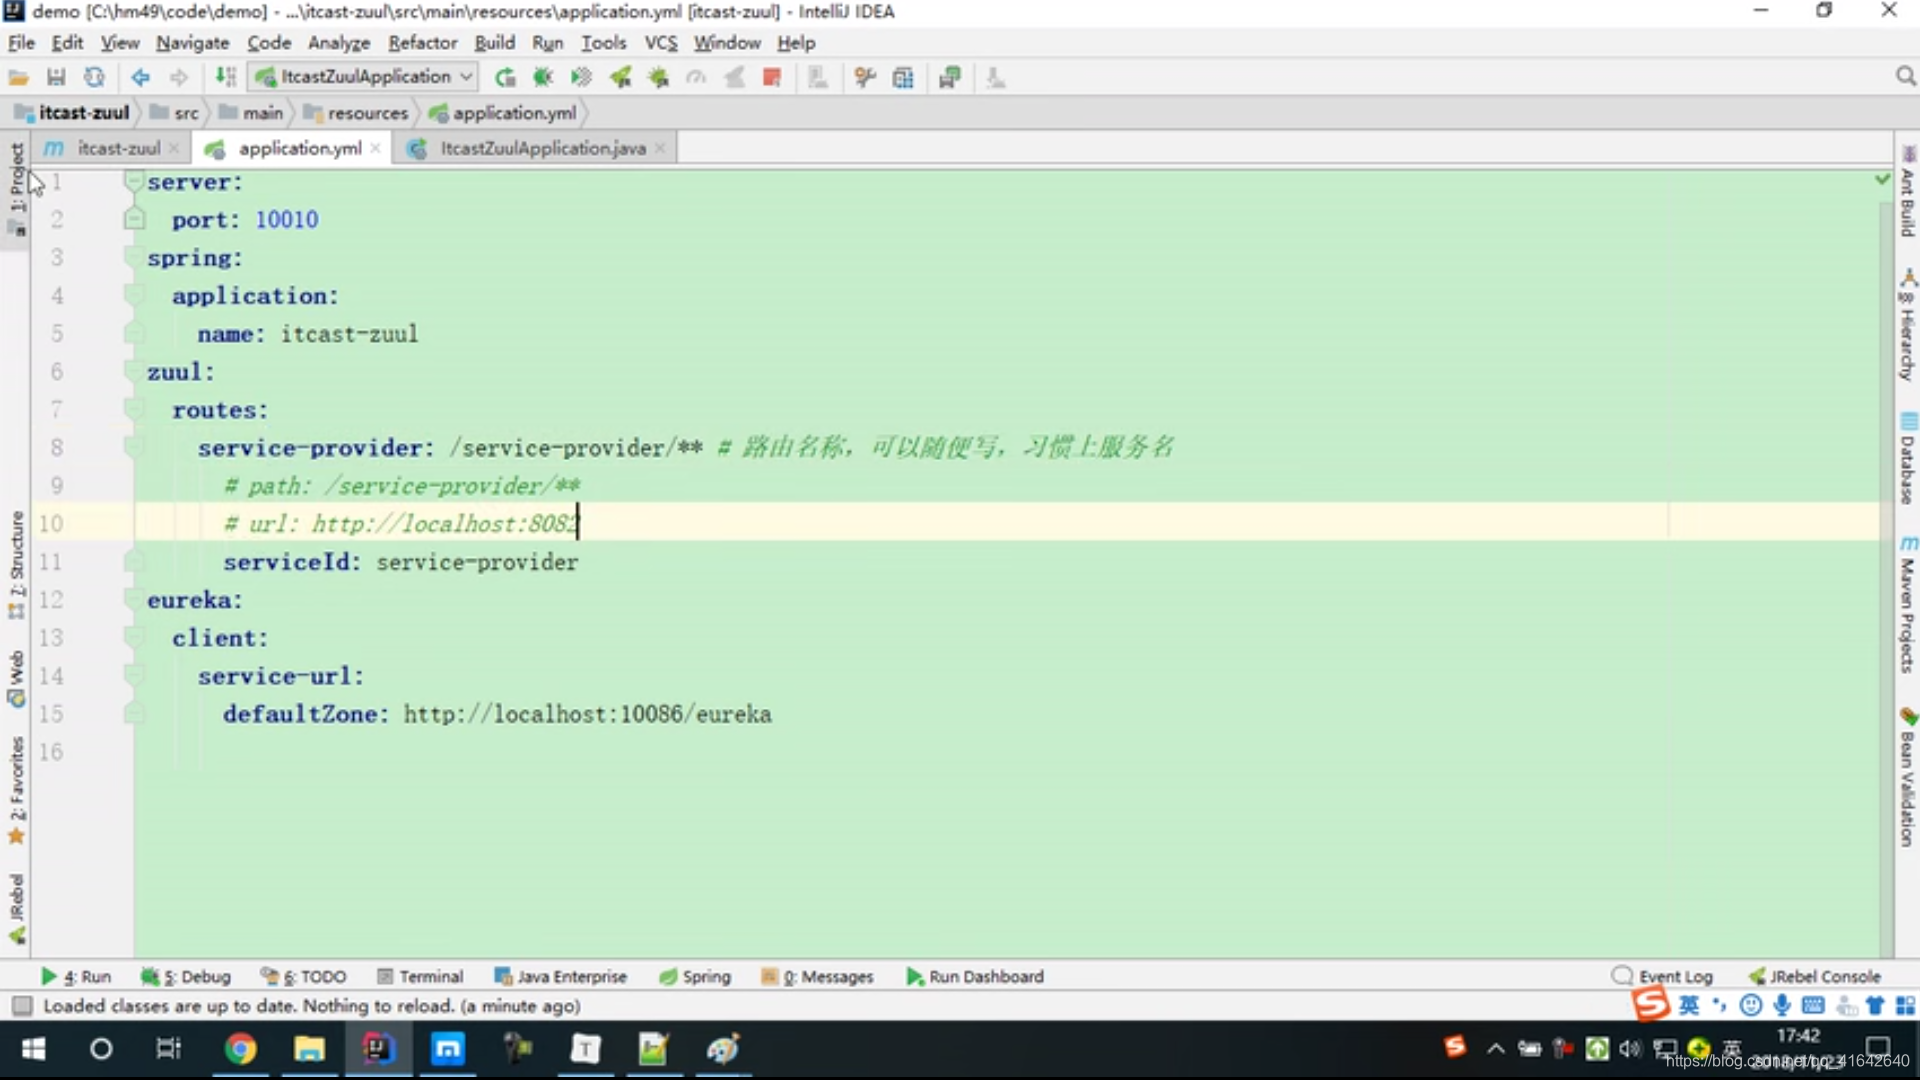Stop the running application

tap(771, 77)
